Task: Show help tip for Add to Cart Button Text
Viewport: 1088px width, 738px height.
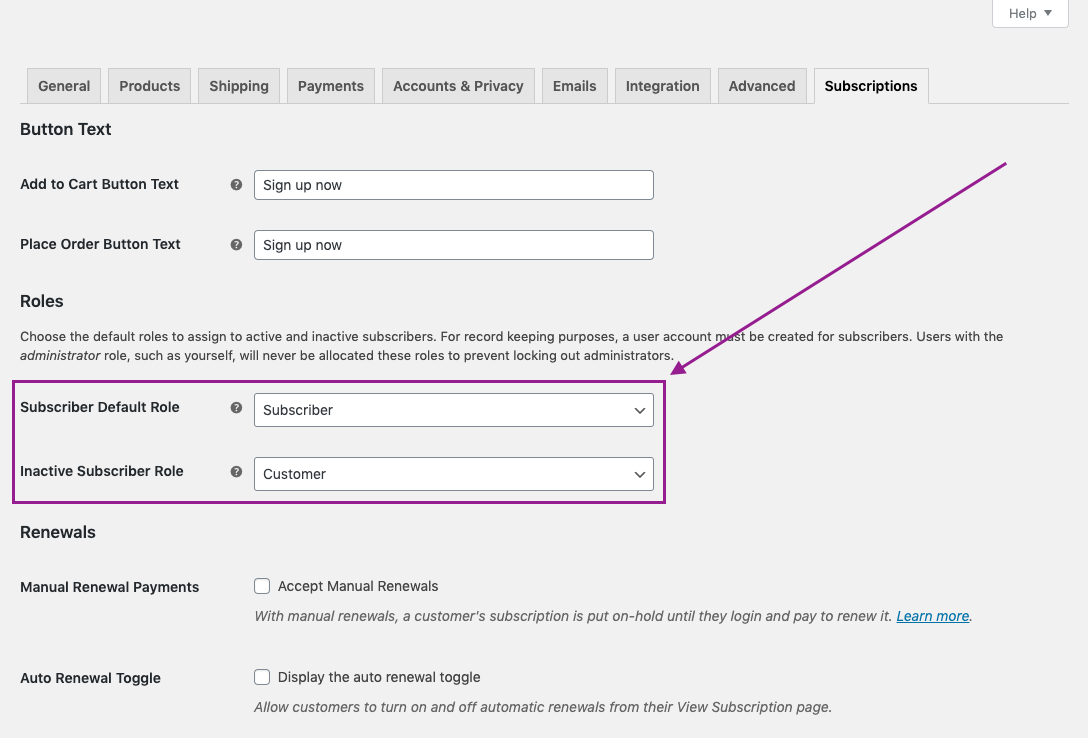Action: pyautogui.click(x=236, y=184)
